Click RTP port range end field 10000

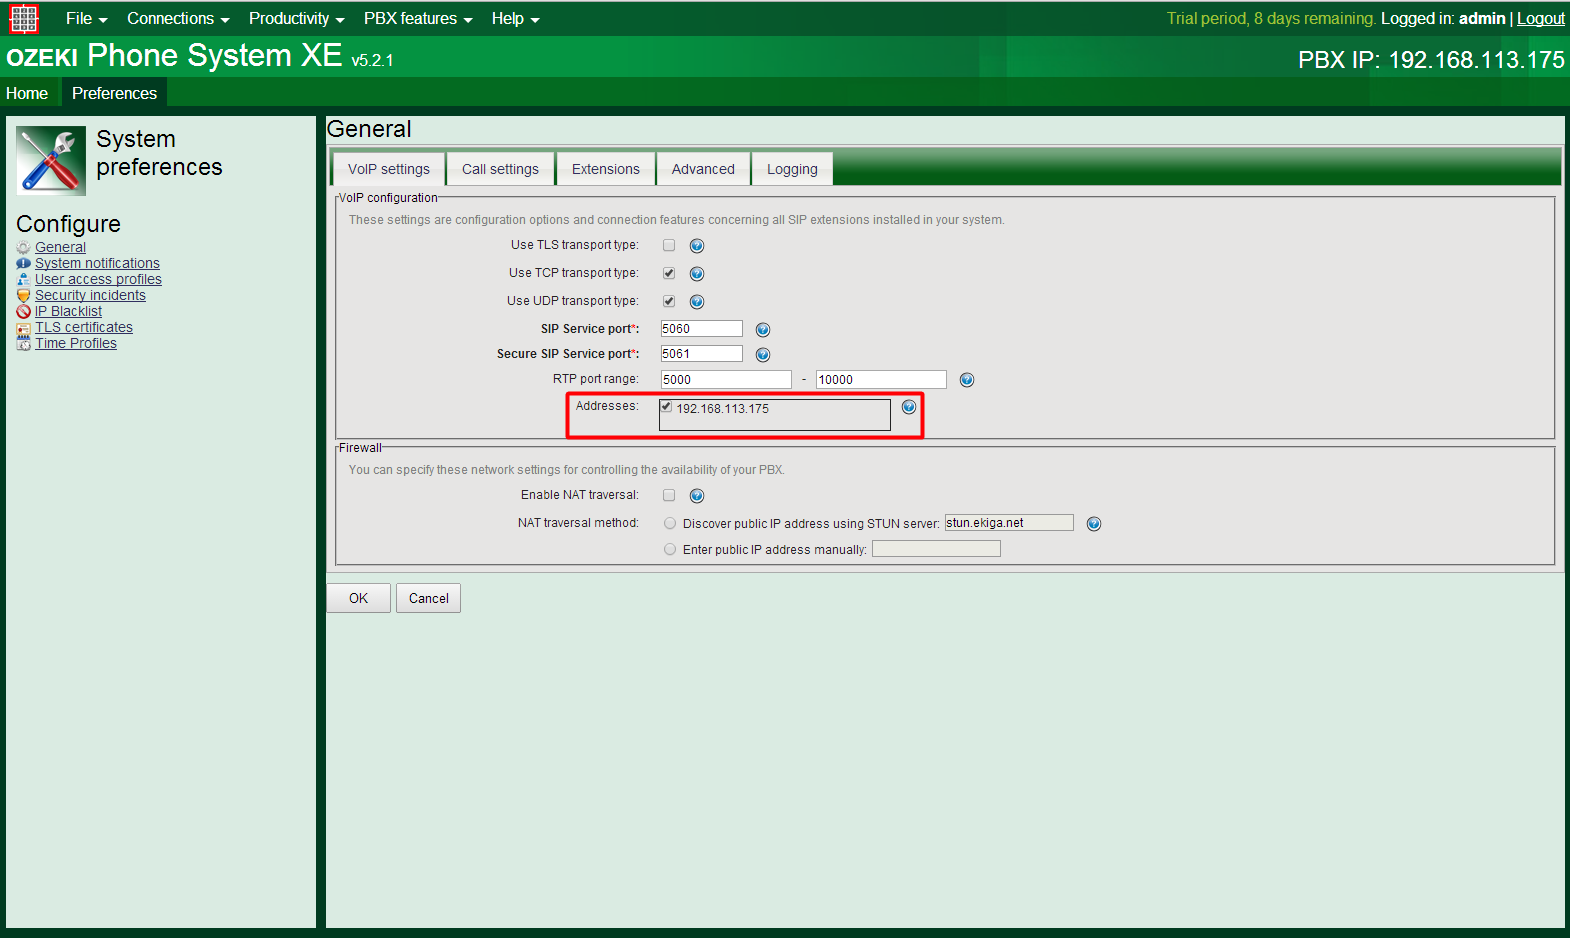(881, 380)
